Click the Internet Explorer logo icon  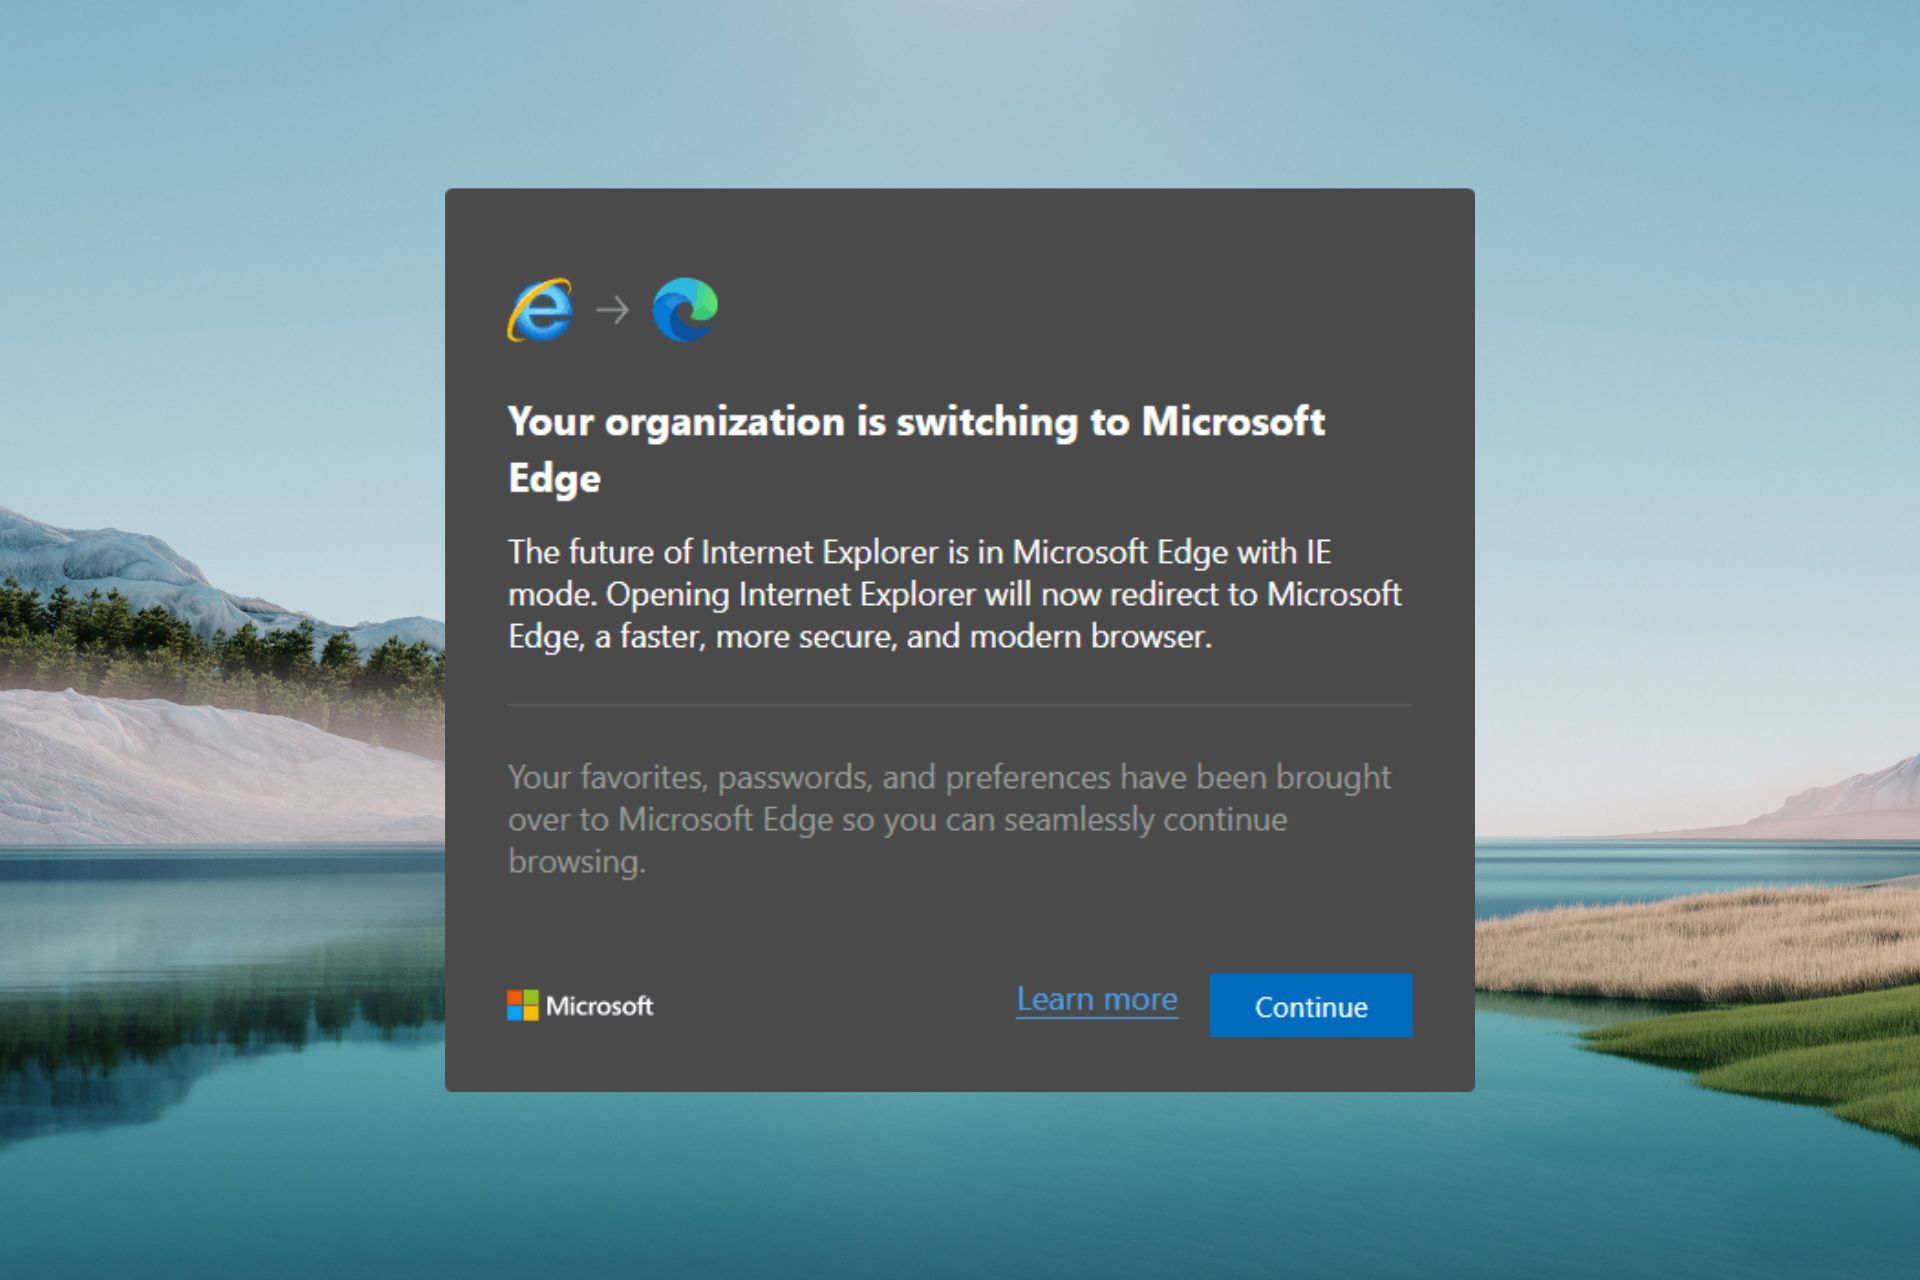(x=541, y=310)
